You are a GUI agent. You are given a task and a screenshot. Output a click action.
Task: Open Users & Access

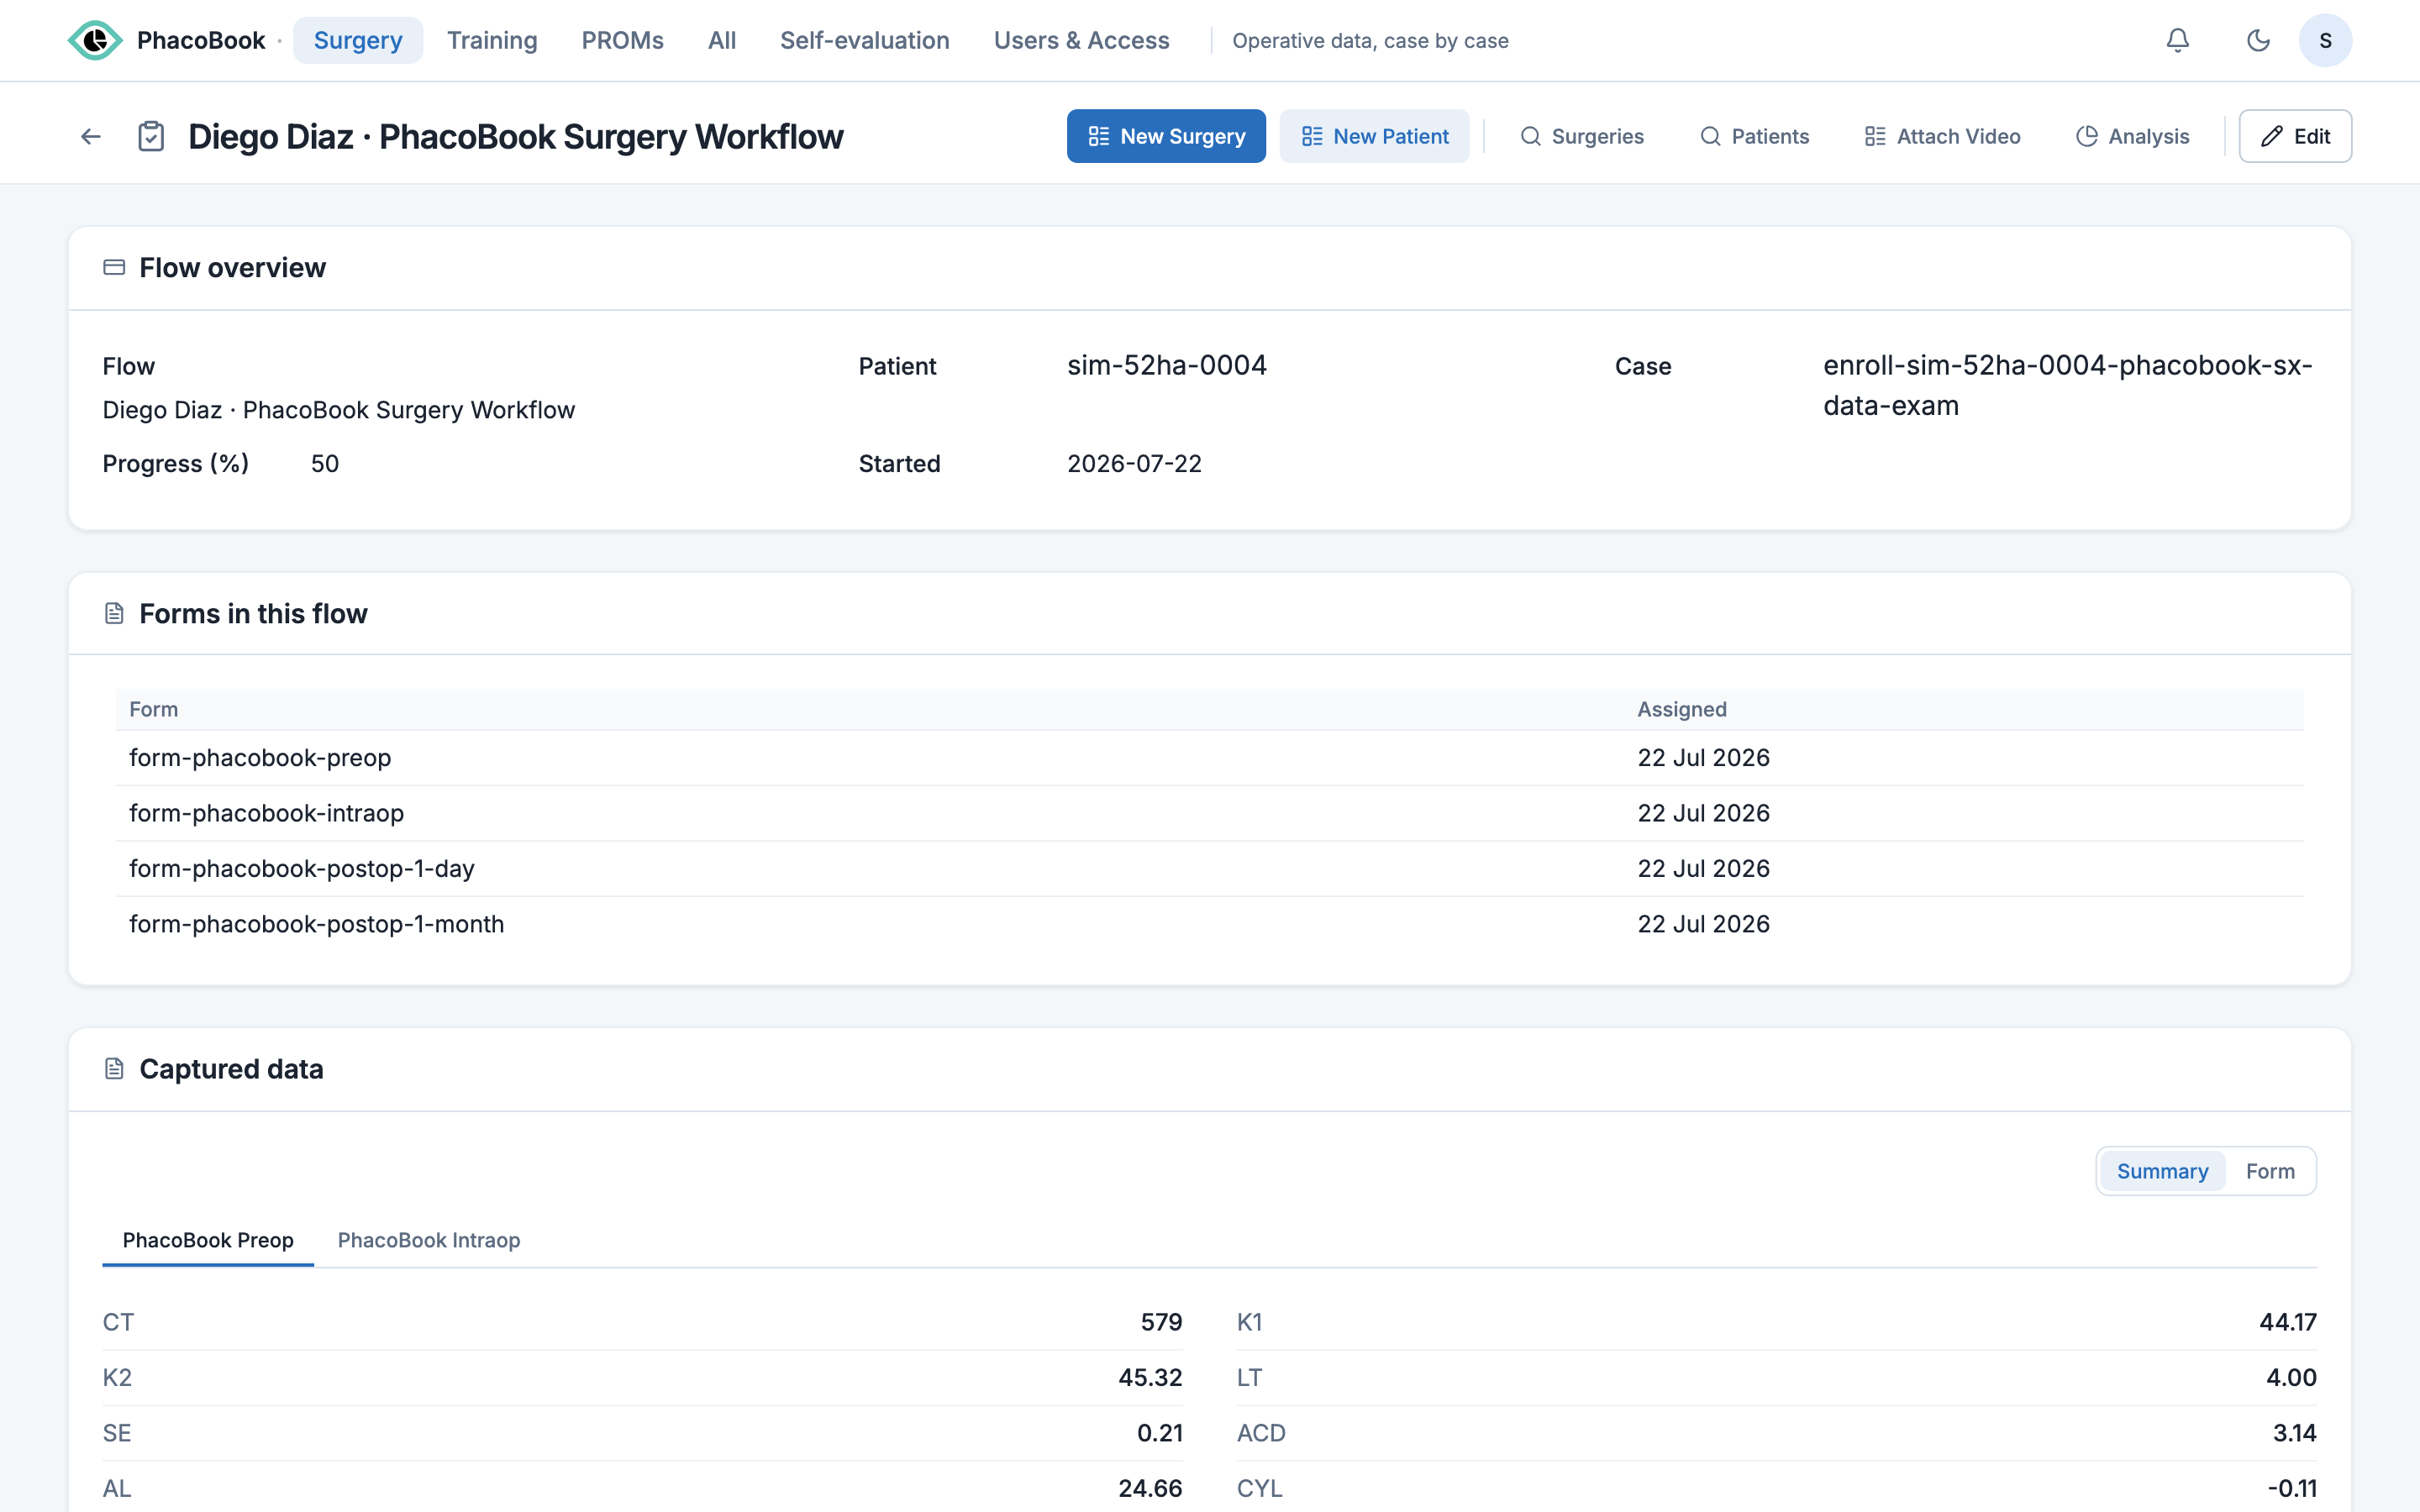[x=1081, y=40]
